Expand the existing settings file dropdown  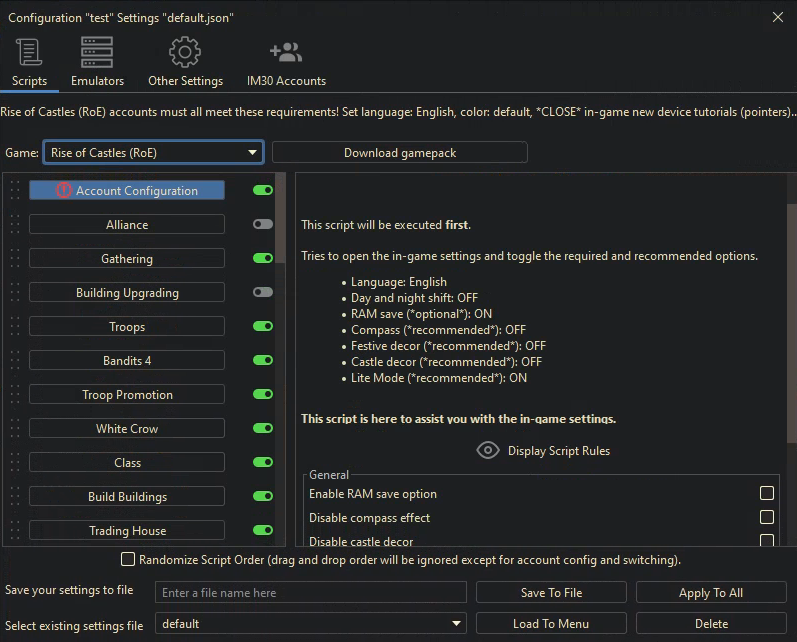(310, 624)
